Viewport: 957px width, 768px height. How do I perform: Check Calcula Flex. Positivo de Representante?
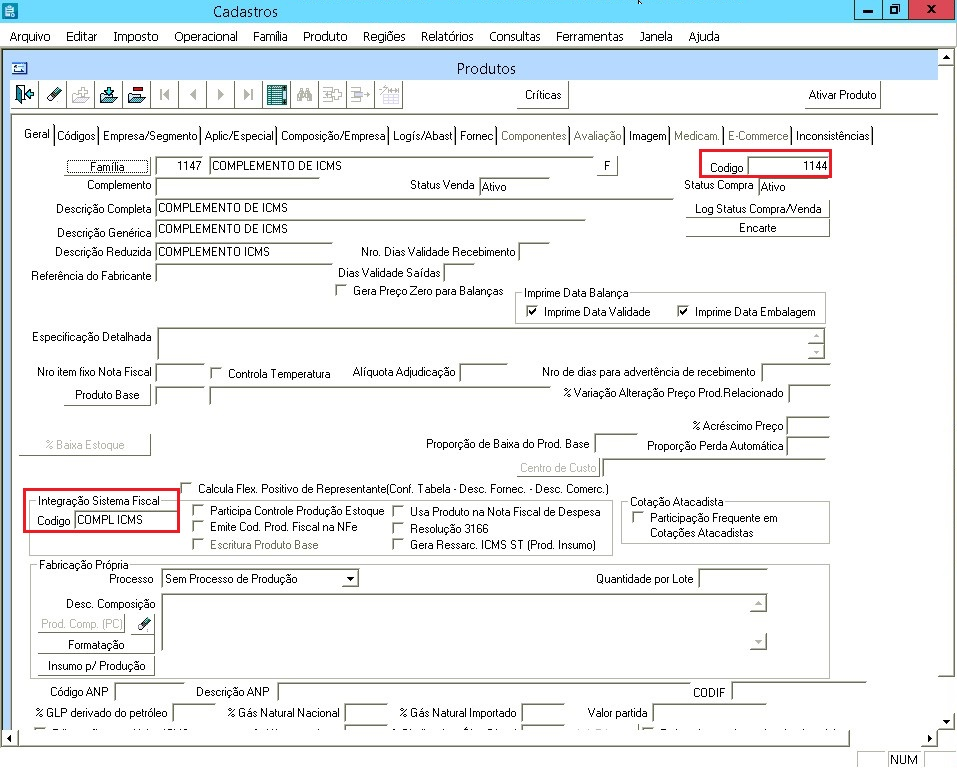click(186, 488)
